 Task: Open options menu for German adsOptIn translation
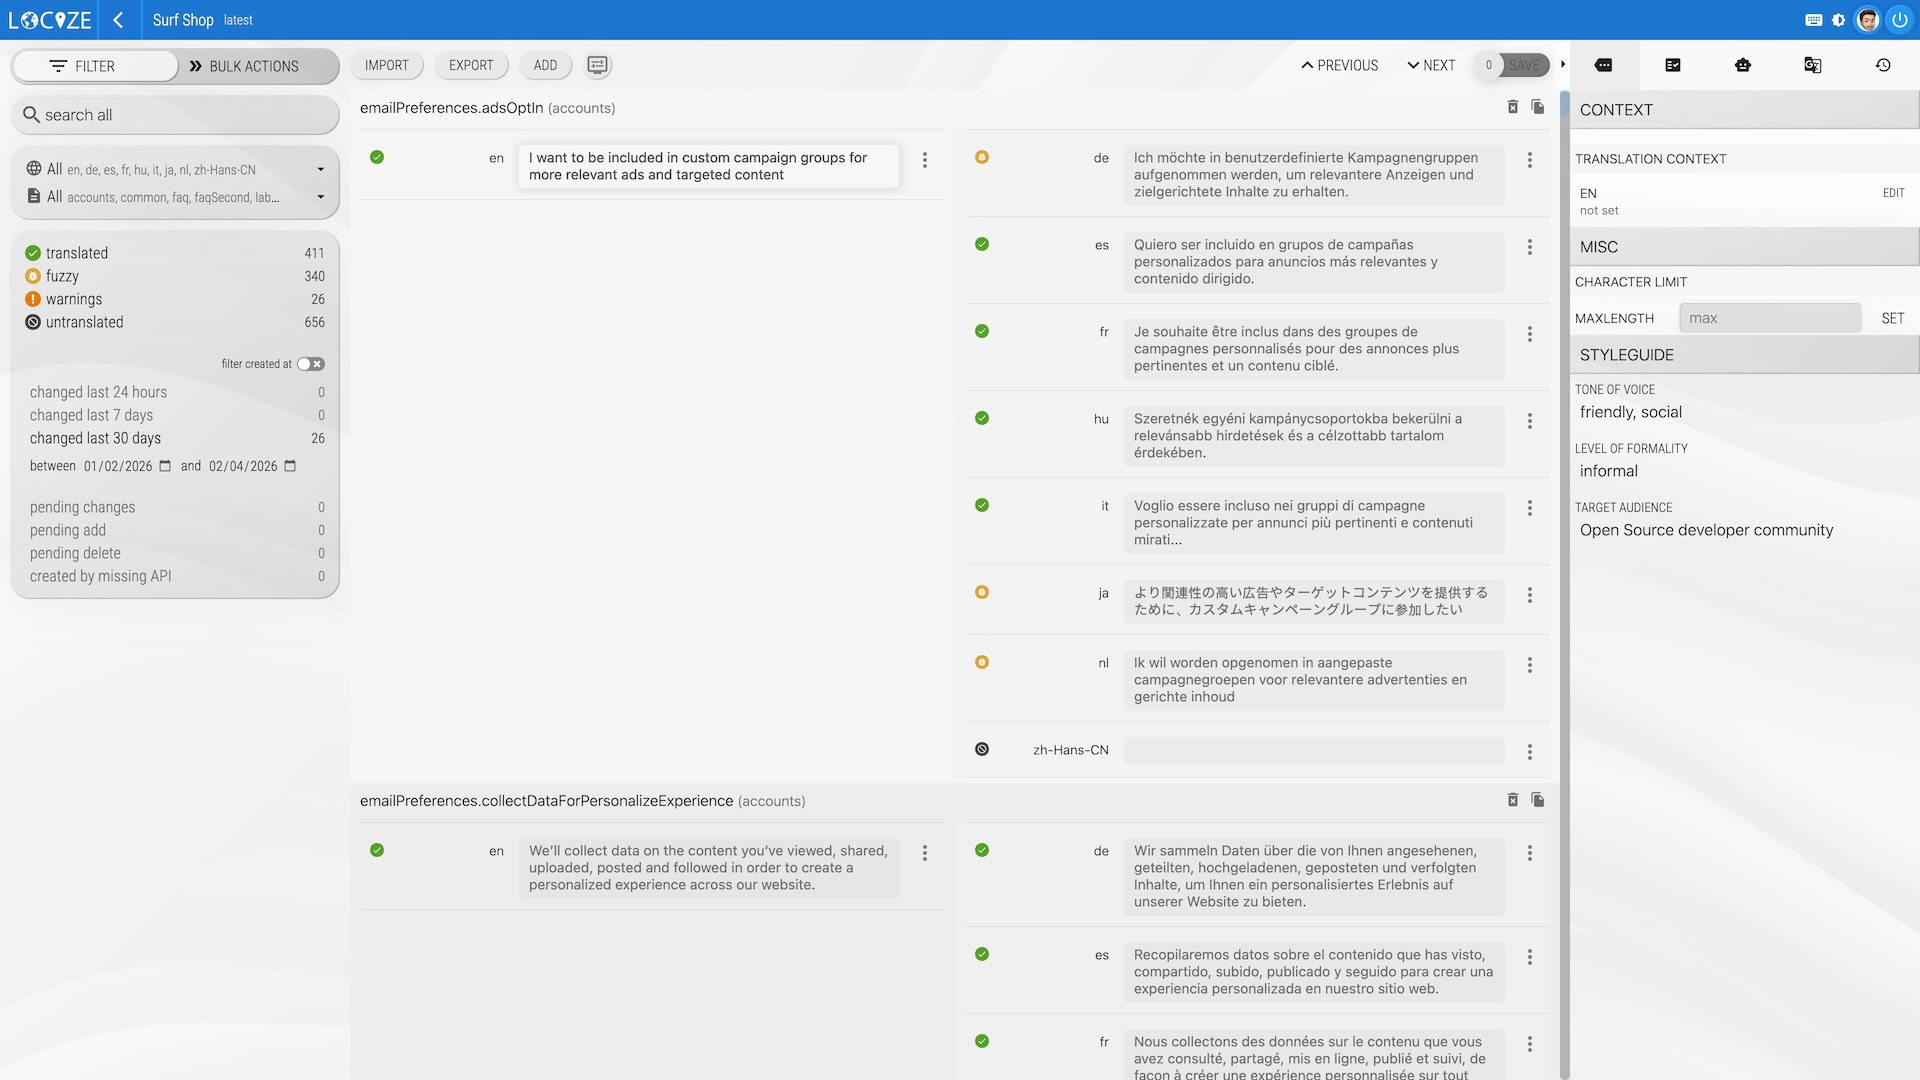1529,160
